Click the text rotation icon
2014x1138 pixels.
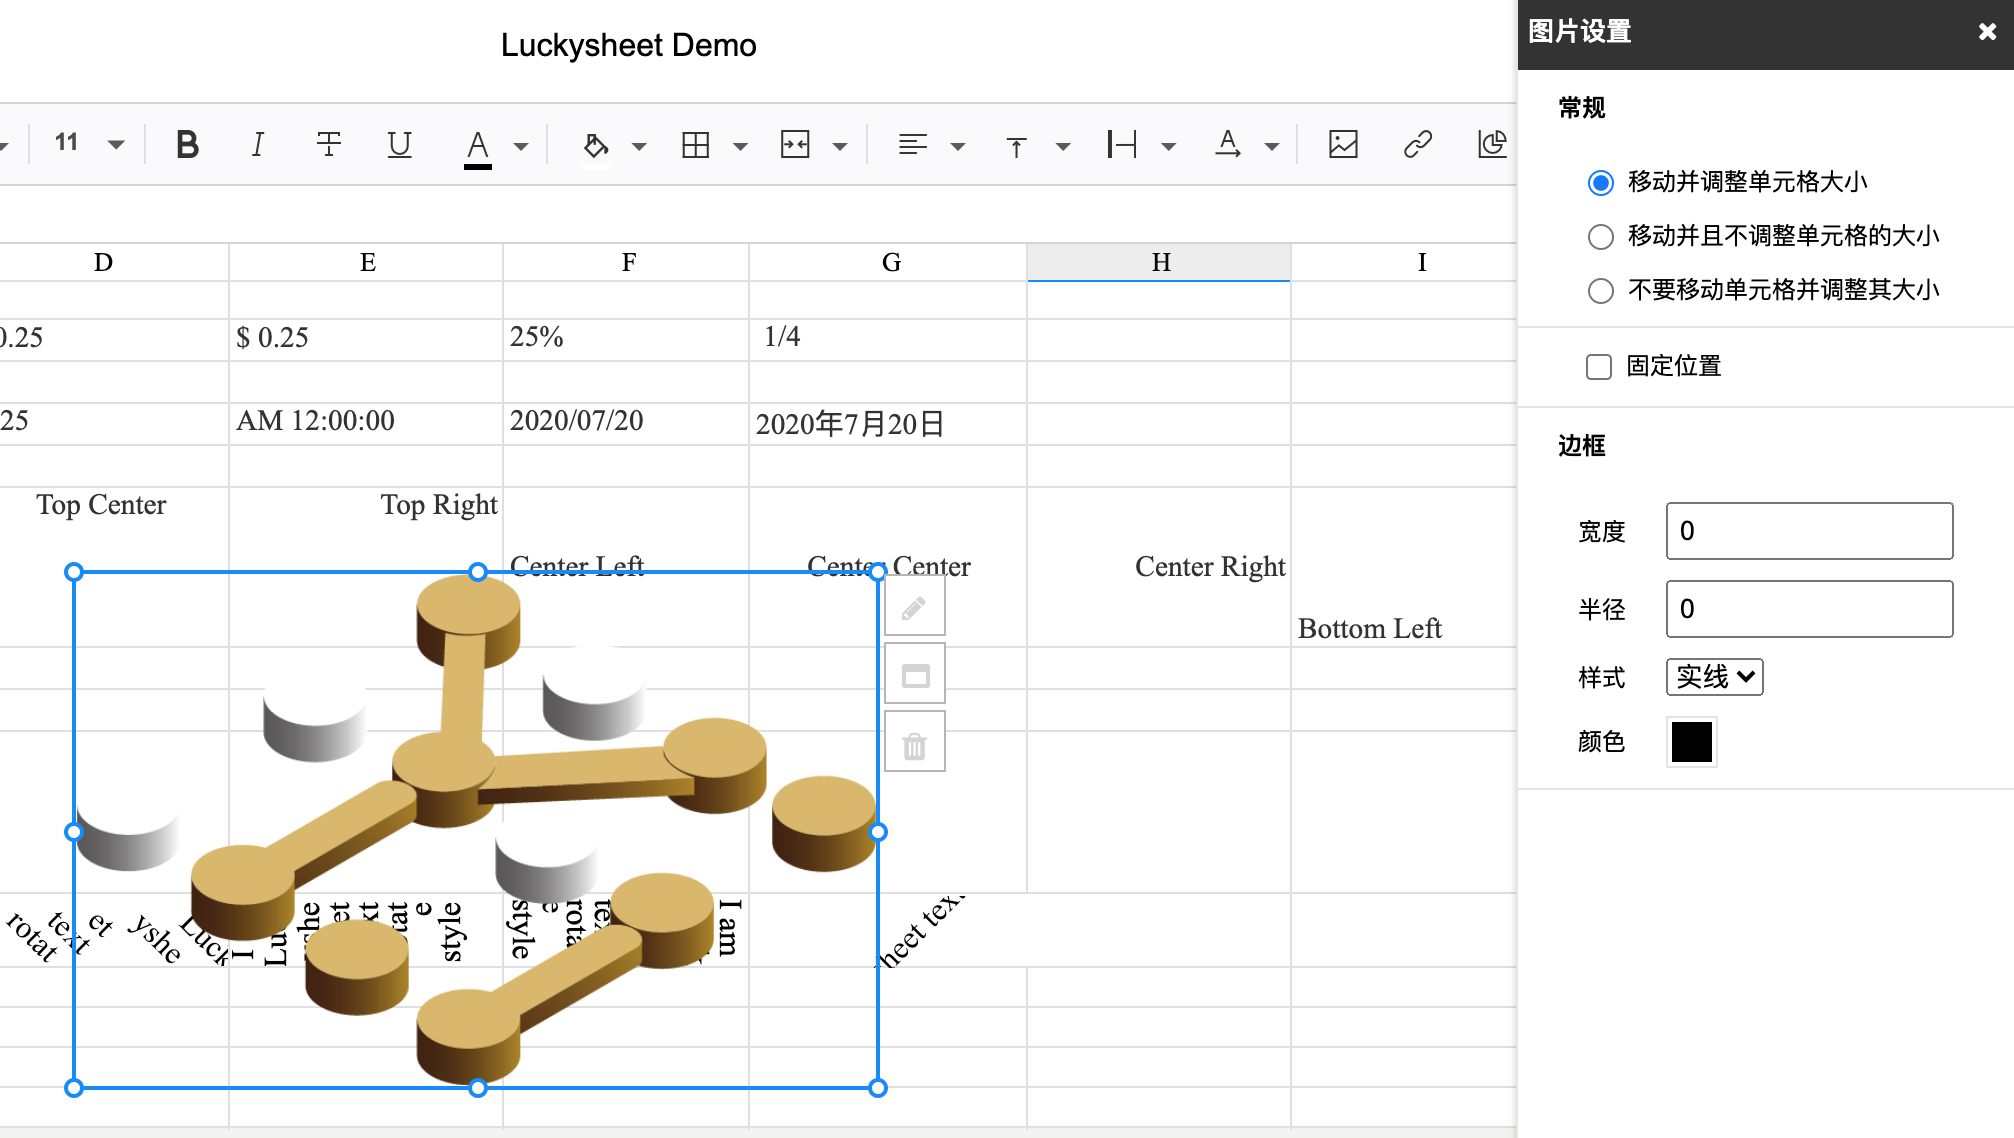click(x=1228, y=145)
